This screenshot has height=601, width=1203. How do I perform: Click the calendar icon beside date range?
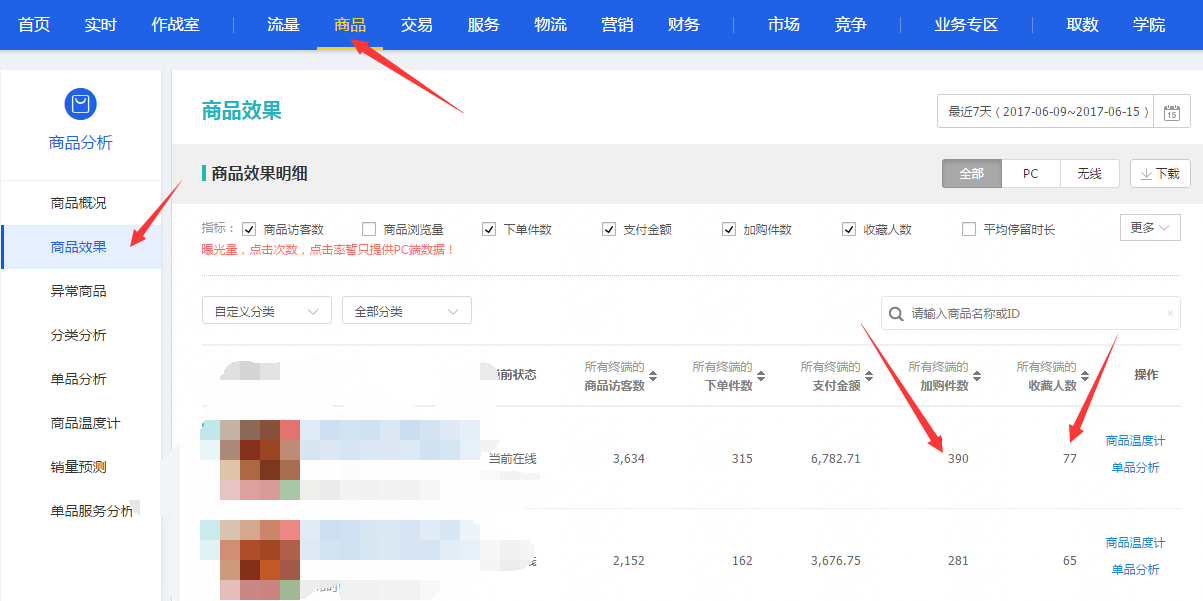click(x=1171, y=112)
